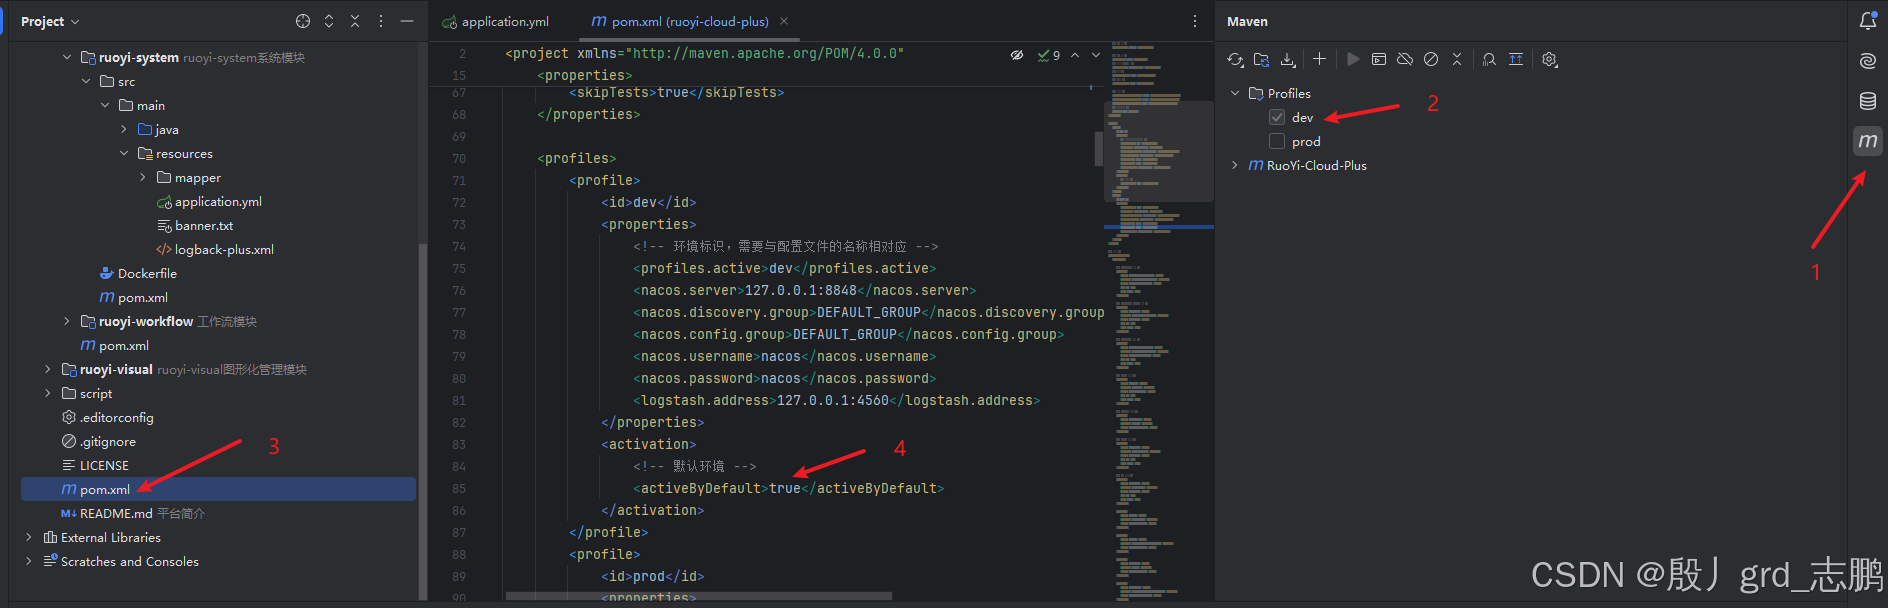Click inspection widget showing 9 problems
This screenshot has width=1888, height=608.
point(1049,55)
